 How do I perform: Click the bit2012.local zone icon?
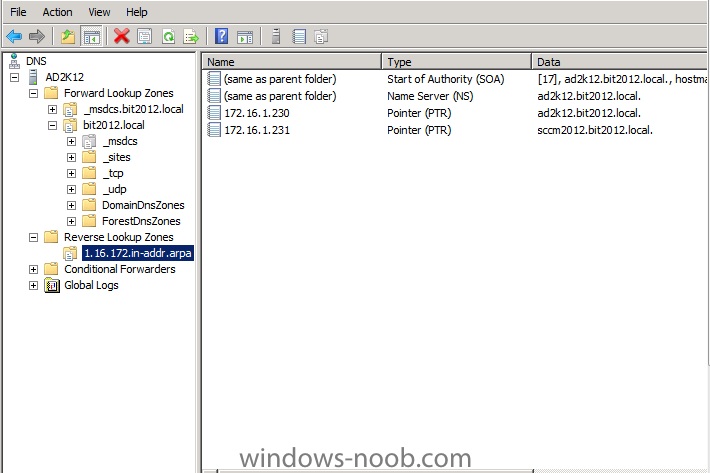pyautogui.click(x=70, y=125)
